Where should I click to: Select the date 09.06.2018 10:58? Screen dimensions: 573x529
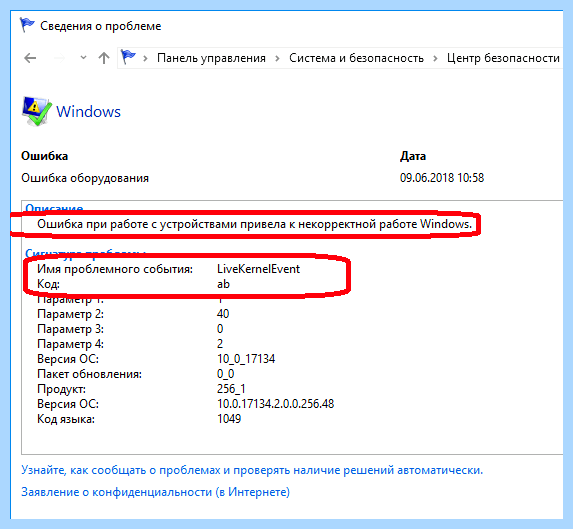[x=442, y=178]
